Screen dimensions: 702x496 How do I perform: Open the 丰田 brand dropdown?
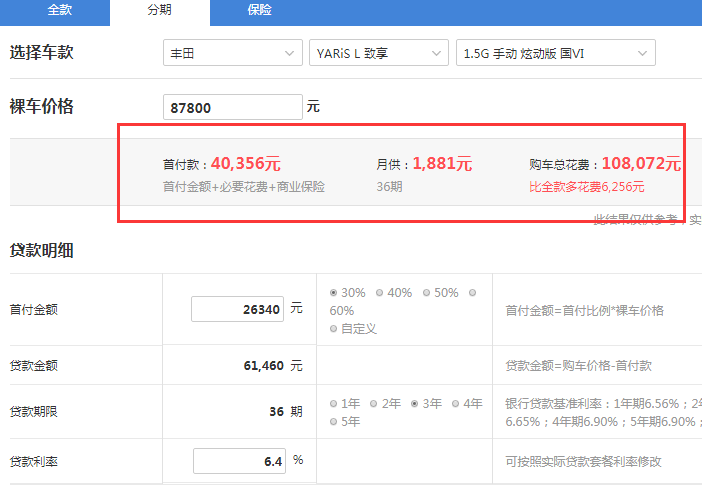point(233,53)
